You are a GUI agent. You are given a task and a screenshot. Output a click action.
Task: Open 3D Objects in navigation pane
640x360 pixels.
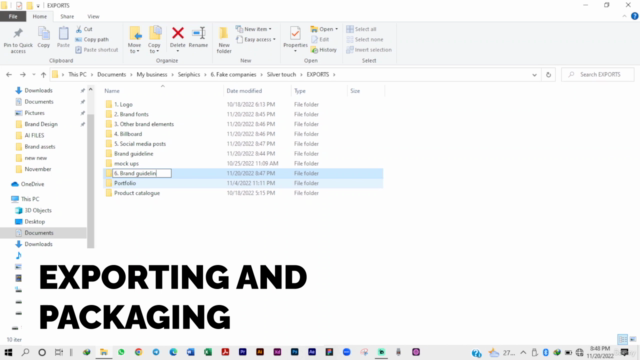(38, 210)
